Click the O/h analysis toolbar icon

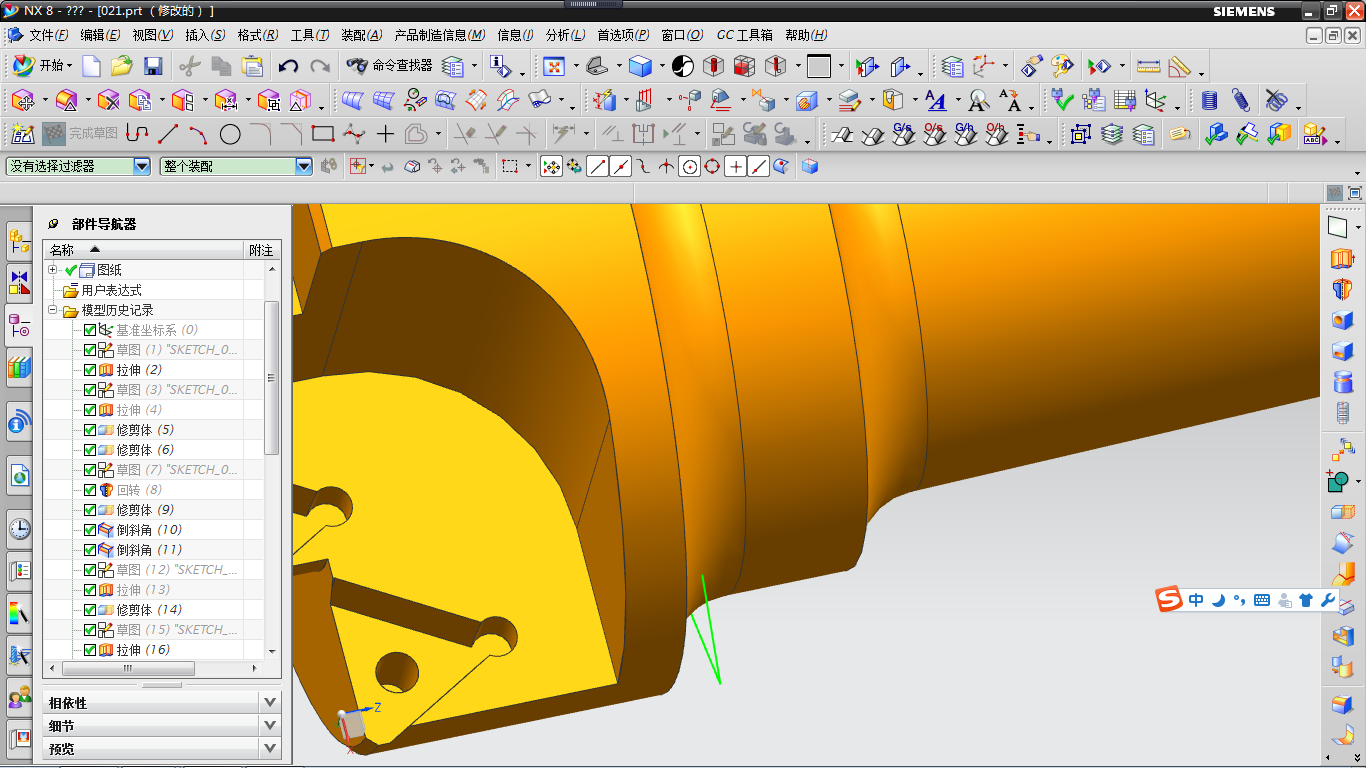996,133
